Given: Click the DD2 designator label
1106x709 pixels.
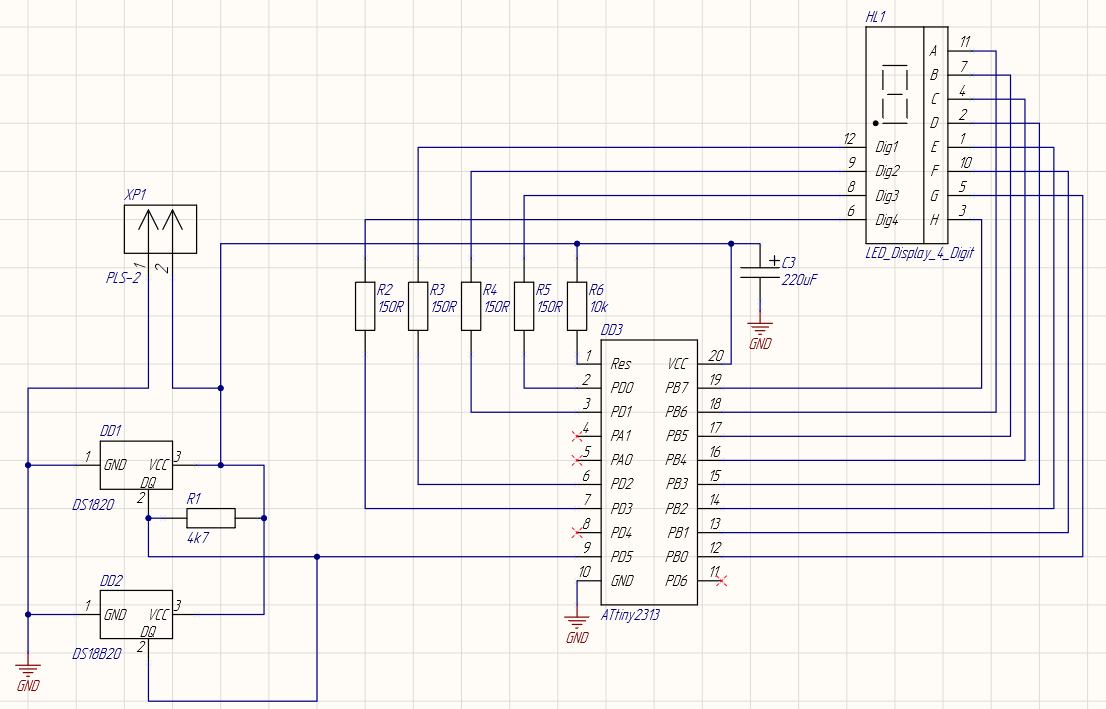Looking at the screenshot, I should point(111,581).
